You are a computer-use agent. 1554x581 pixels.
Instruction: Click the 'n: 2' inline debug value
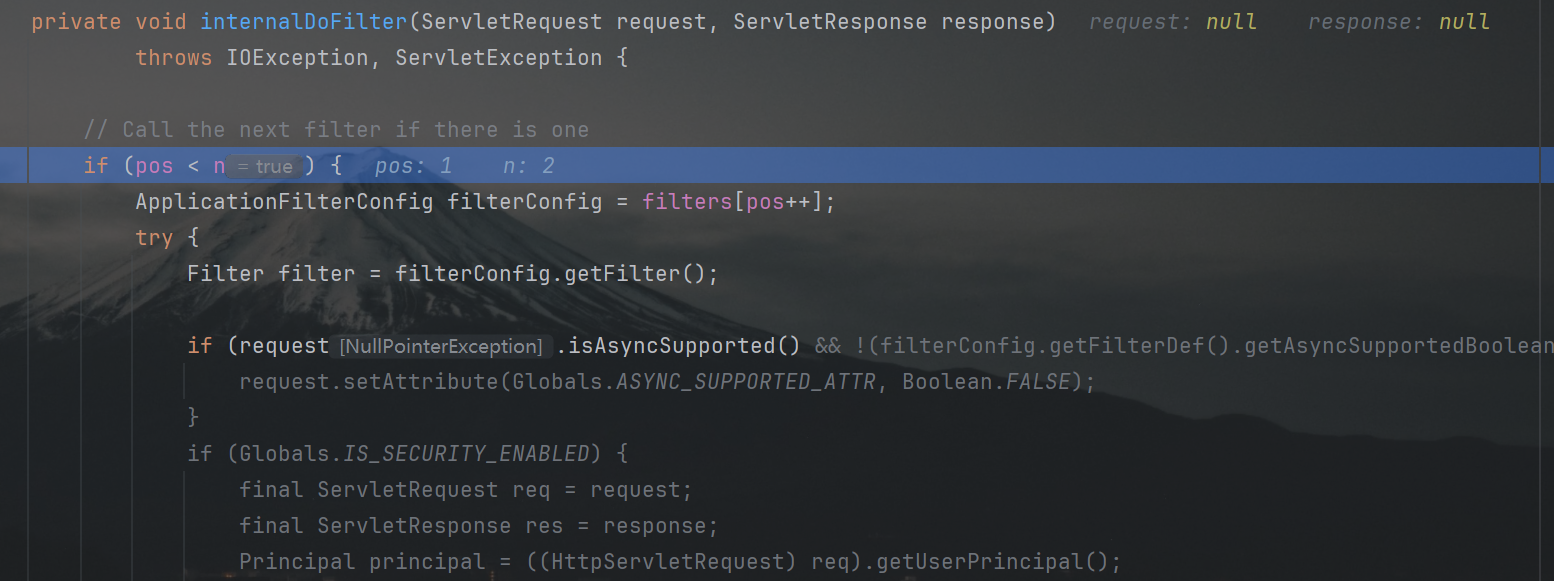528,166
